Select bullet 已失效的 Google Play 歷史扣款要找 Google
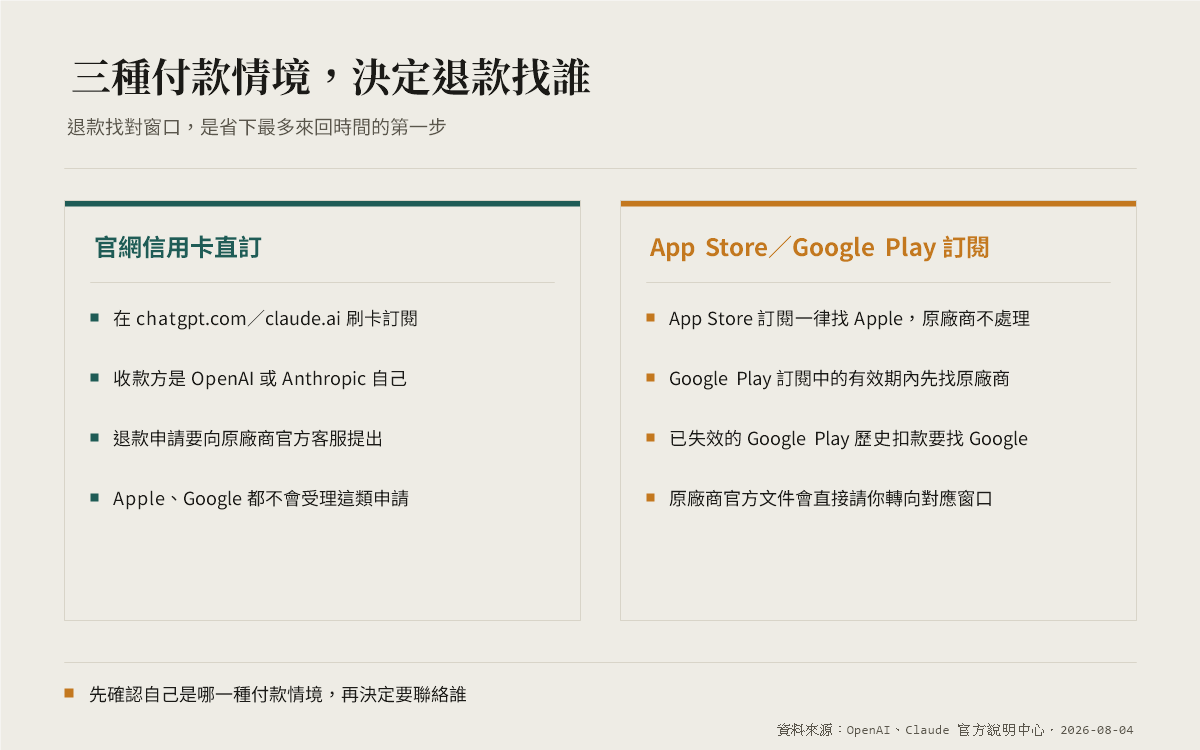 848,439
